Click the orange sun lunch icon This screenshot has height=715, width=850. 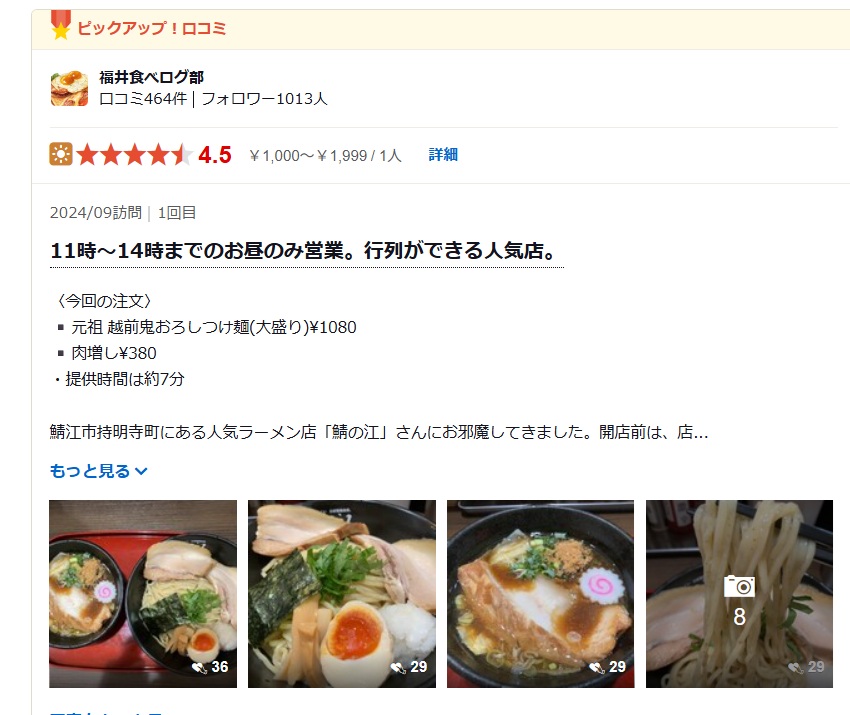pyautogui.click(x=61, y=154)
